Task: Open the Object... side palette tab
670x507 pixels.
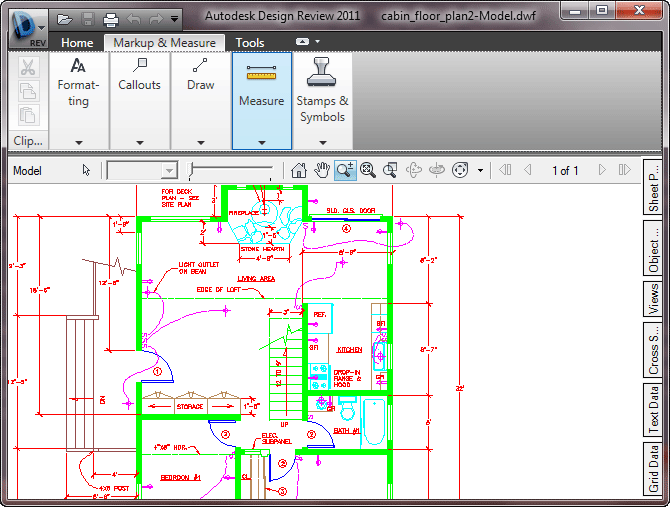Action: 653,248
